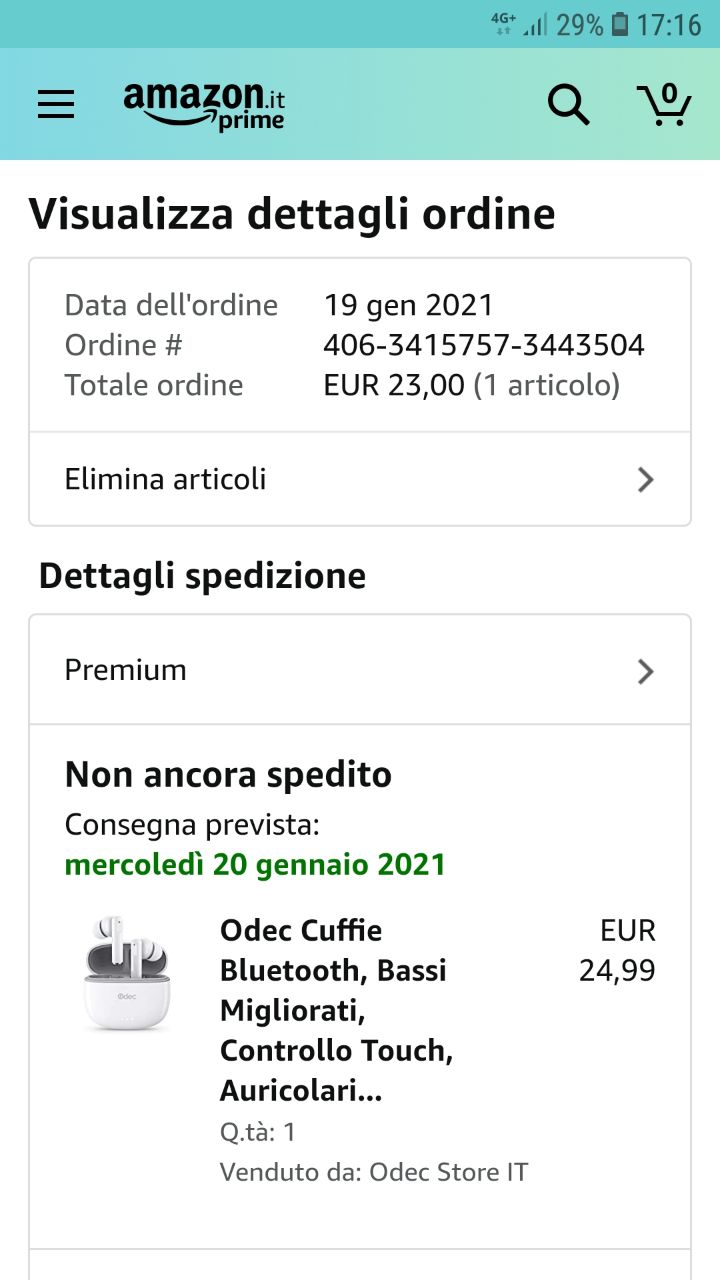This screenshot has height=1280, width=720.
Task: Tap the Amazon.it Prime logo
Action: coord(204,105)
